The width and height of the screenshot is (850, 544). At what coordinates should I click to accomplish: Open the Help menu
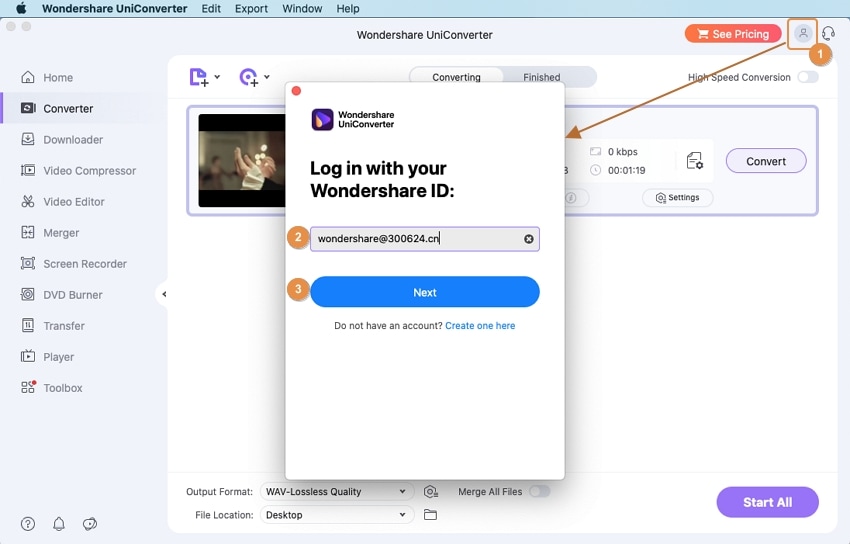tap(347, 8)
